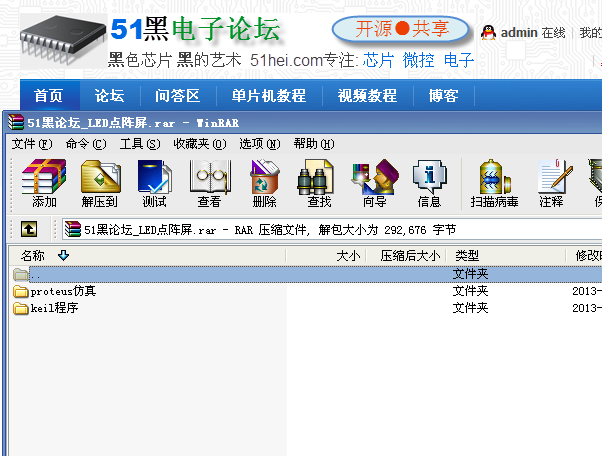The height and width of the screenshot is (456, 602).
Task: Click the parent folder '..' icon
Action: pos(21,274)
